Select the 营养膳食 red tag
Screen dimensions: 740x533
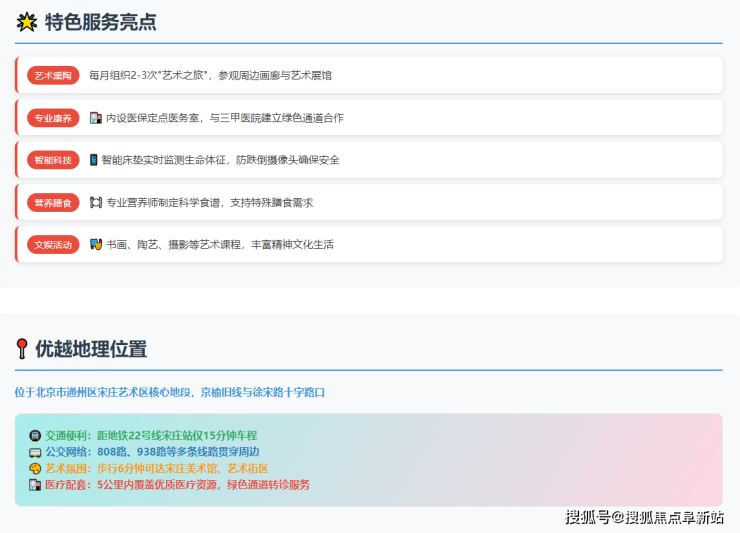pos(53,202)
